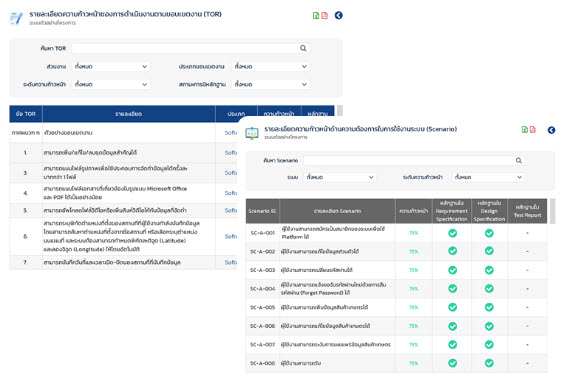Export Scenario report to PDF icon
This screenshot has width=563, height=386.
click(532, 130)
